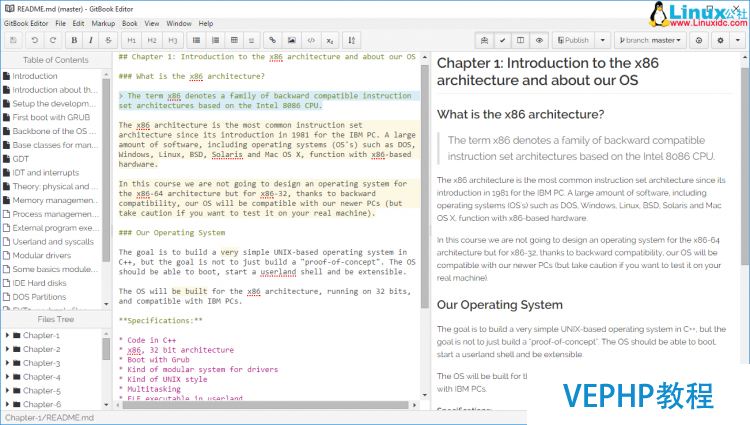
Task: Click the Publish button
Action: click(x=574, y=41)
